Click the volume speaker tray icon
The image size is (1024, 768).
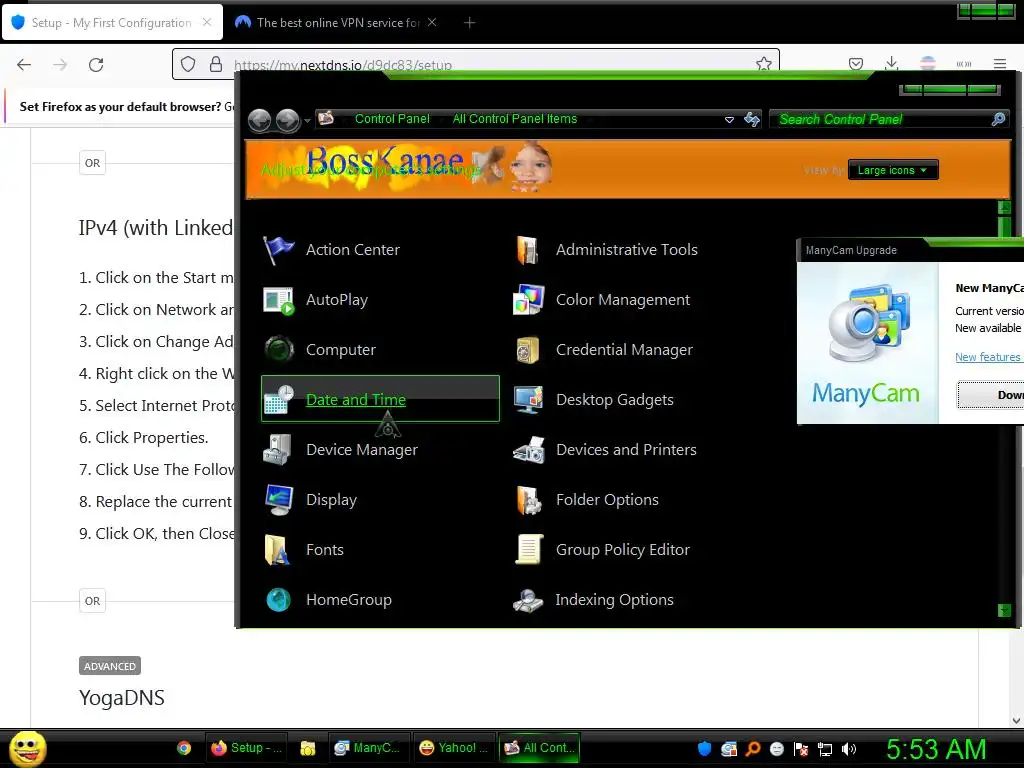coord(848,749)
